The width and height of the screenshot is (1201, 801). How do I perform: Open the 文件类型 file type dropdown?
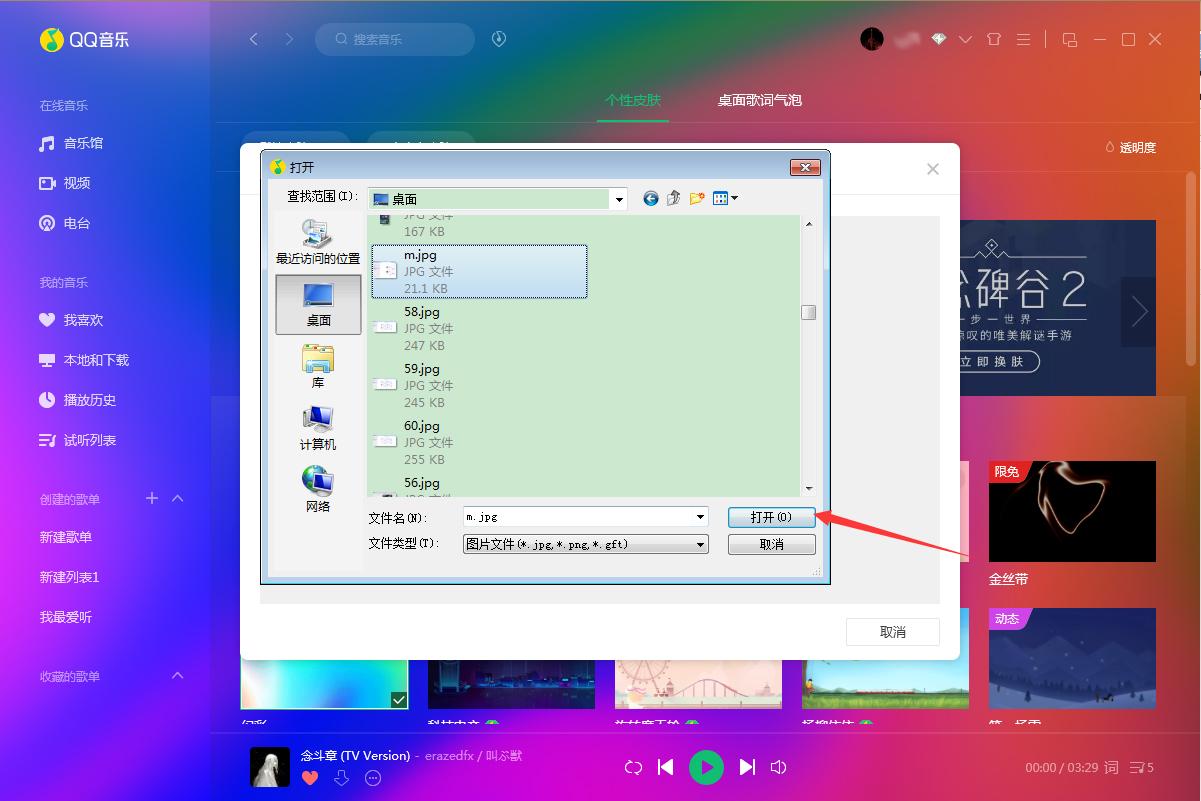pyautogui.click(x=701, y=544)
